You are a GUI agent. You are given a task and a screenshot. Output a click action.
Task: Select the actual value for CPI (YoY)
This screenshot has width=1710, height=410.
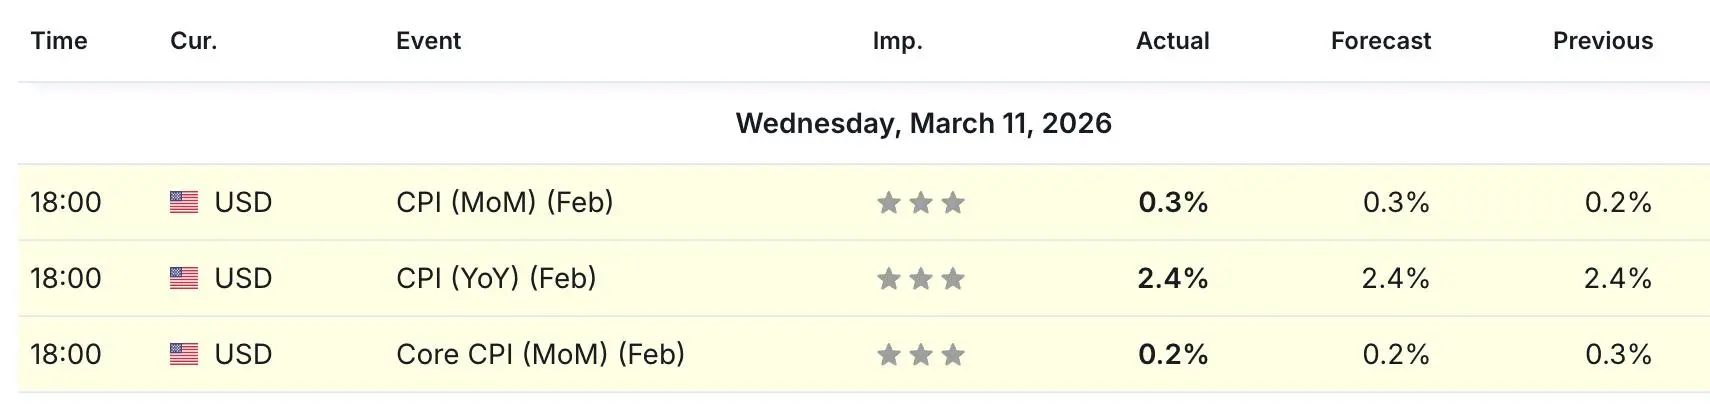1172,278
